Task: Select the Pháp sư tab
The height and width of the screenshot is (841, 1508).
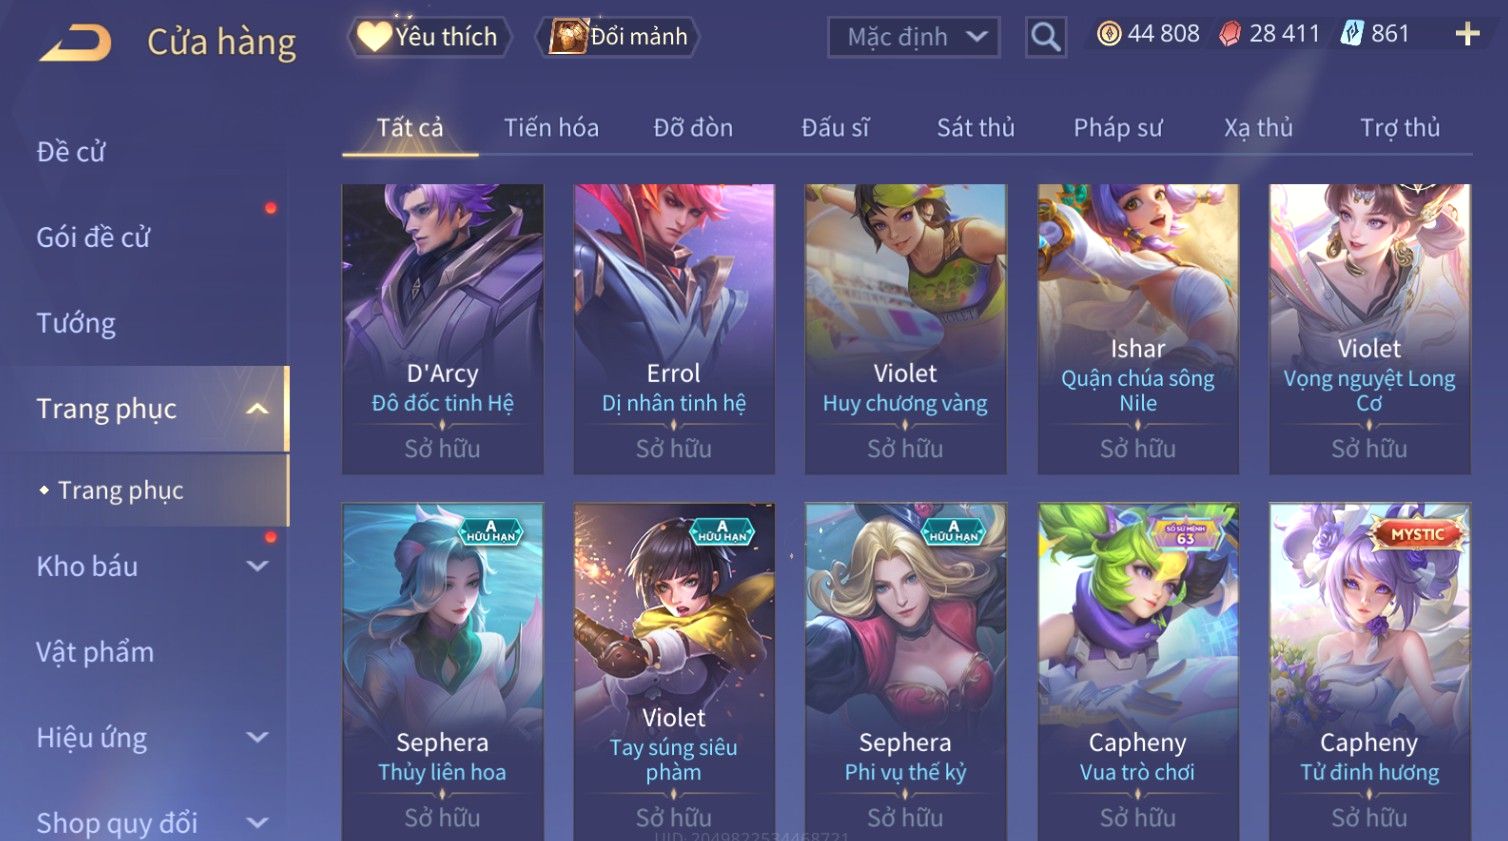Action: click(1118, 128)
